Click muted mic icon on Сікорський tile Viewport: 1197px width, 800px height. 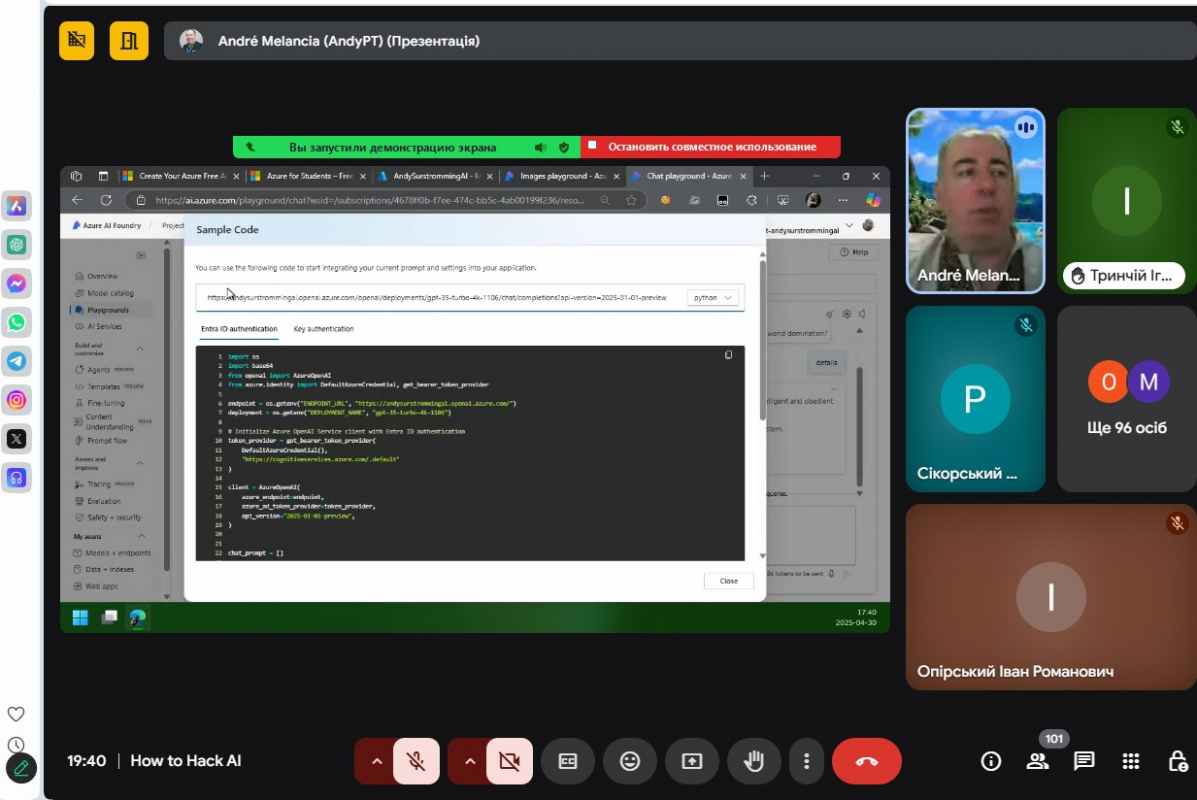1025,325
